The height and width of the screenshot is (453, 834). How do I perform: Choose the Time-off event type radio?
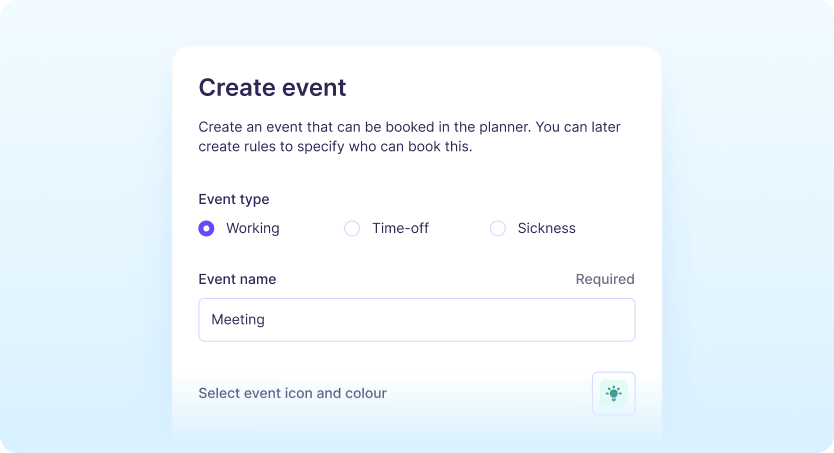(x=352, y=228)
